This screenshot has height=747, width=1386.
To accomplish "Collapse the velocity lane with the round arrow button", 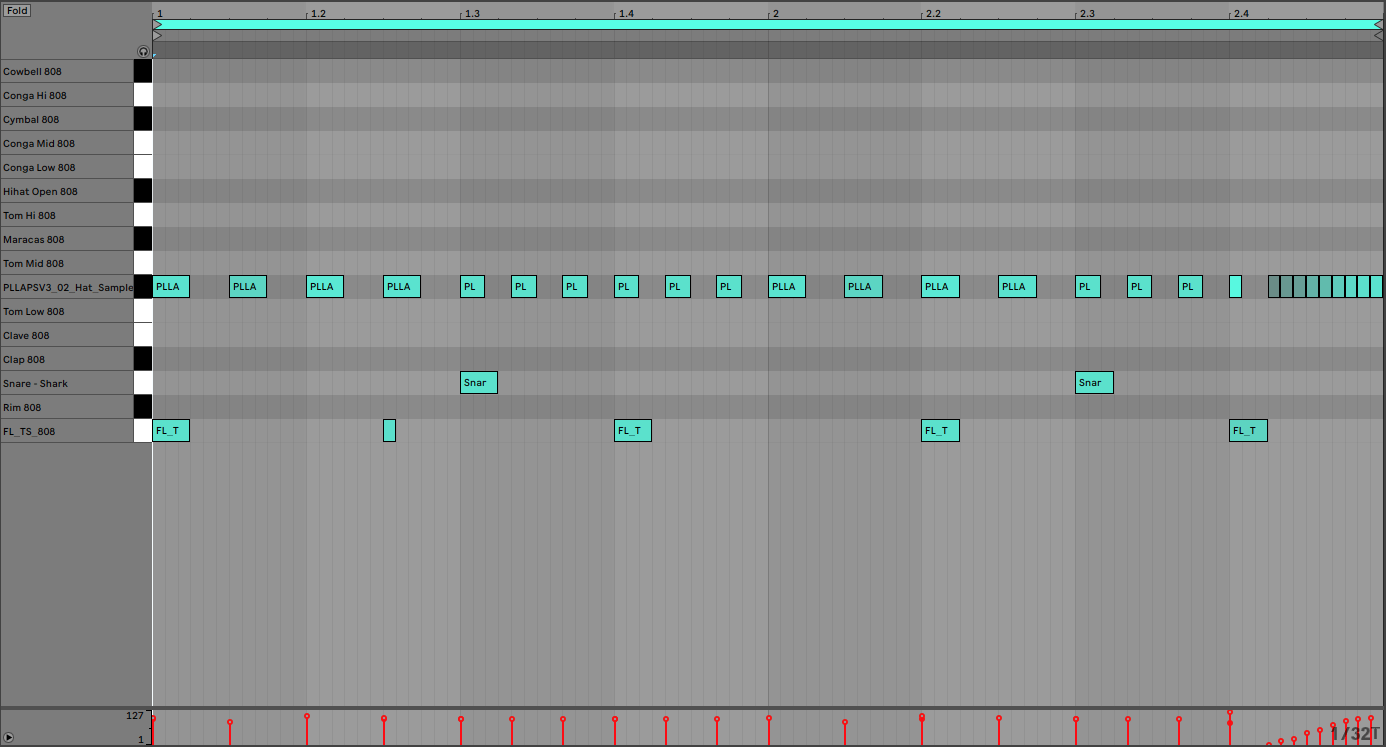I will [9, 737].
